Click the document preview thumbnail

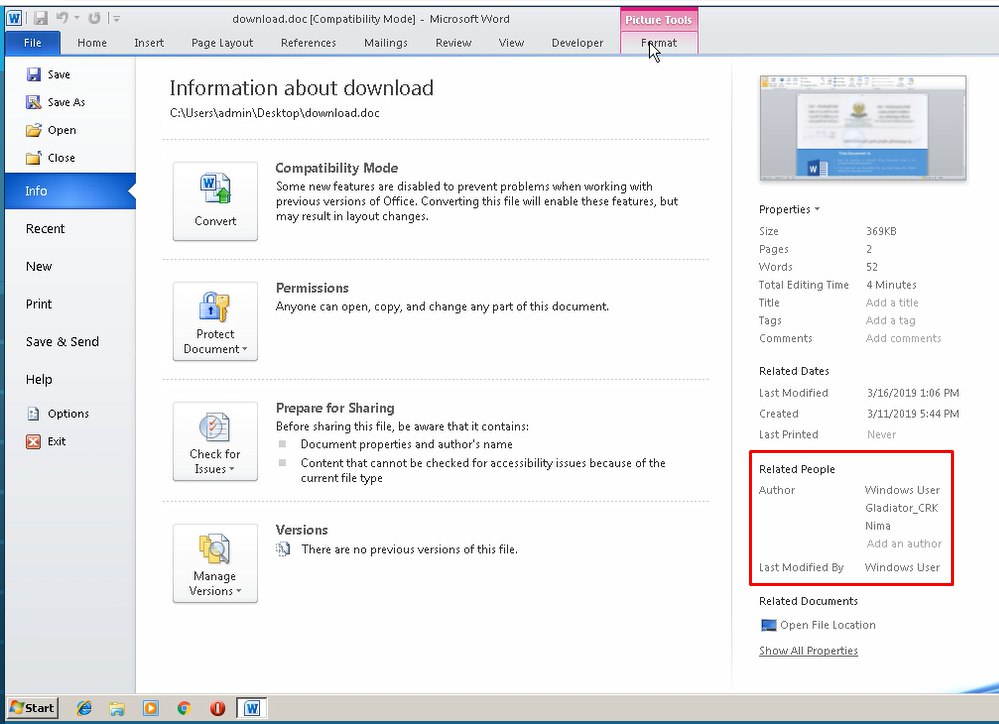tap(863, 128)
